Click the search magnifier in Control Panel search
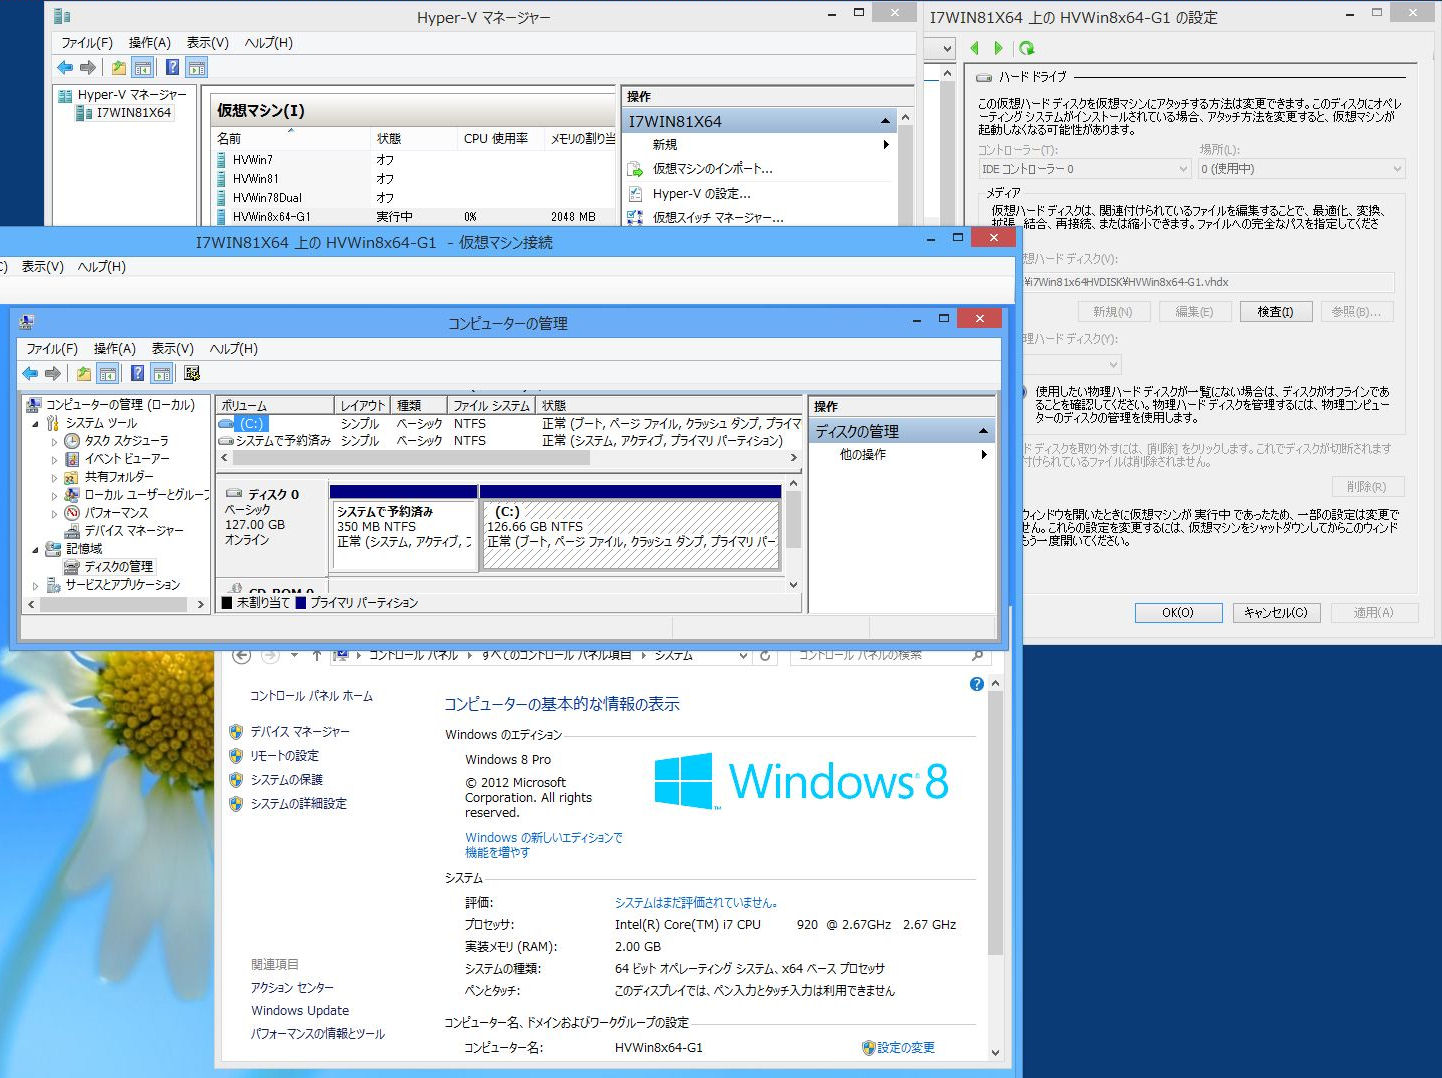 click(977, 656)
